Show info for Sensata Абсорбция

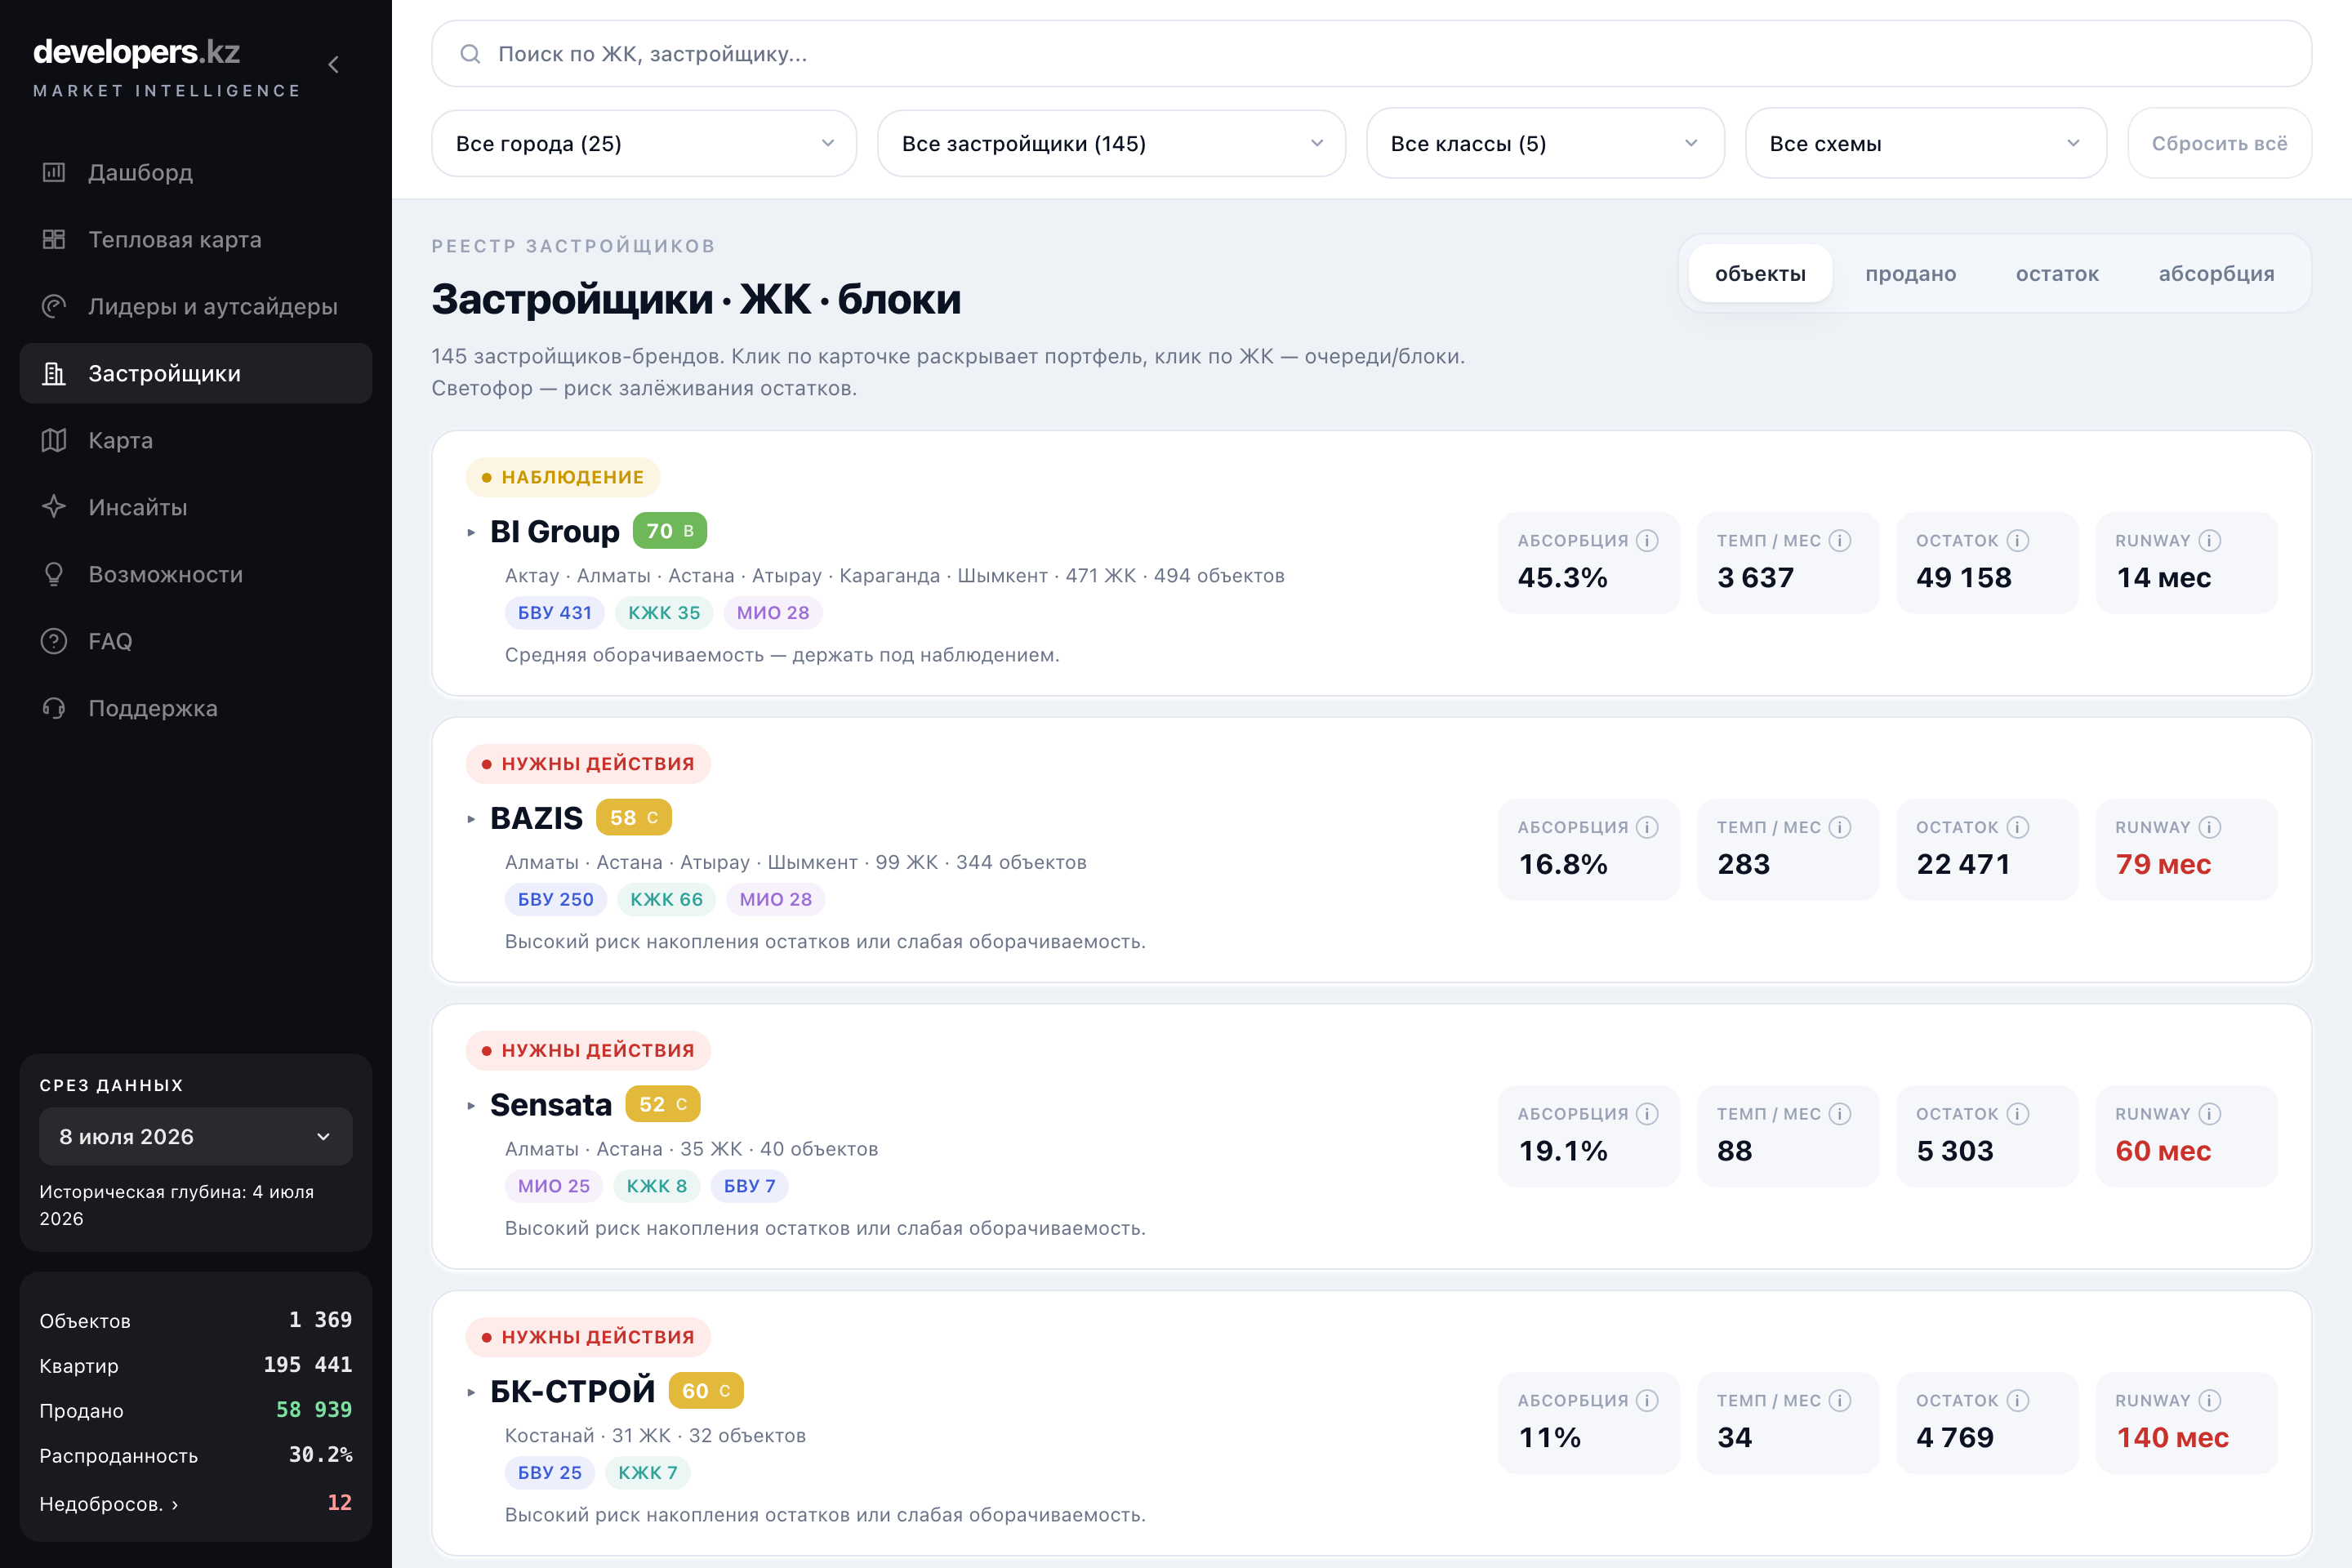1647,1114
